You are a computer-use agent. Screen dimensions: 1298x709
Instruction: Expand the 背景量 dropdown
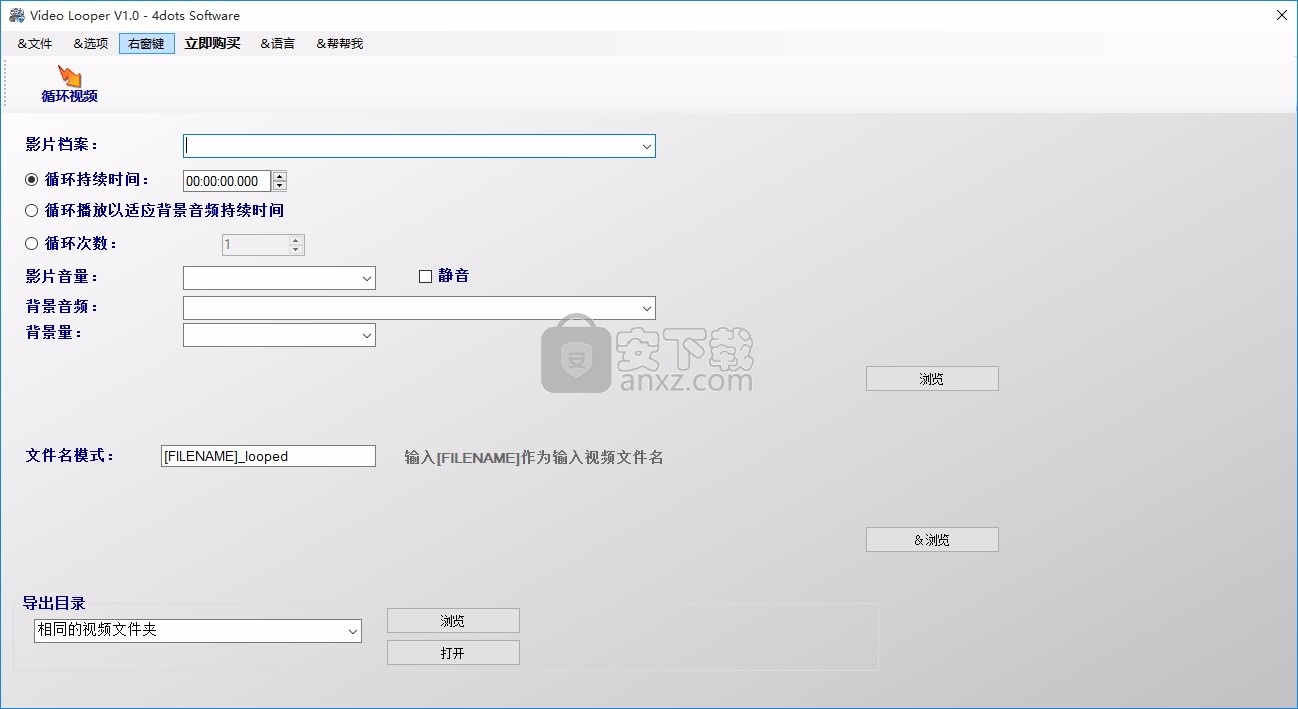(x=366, y=336)
